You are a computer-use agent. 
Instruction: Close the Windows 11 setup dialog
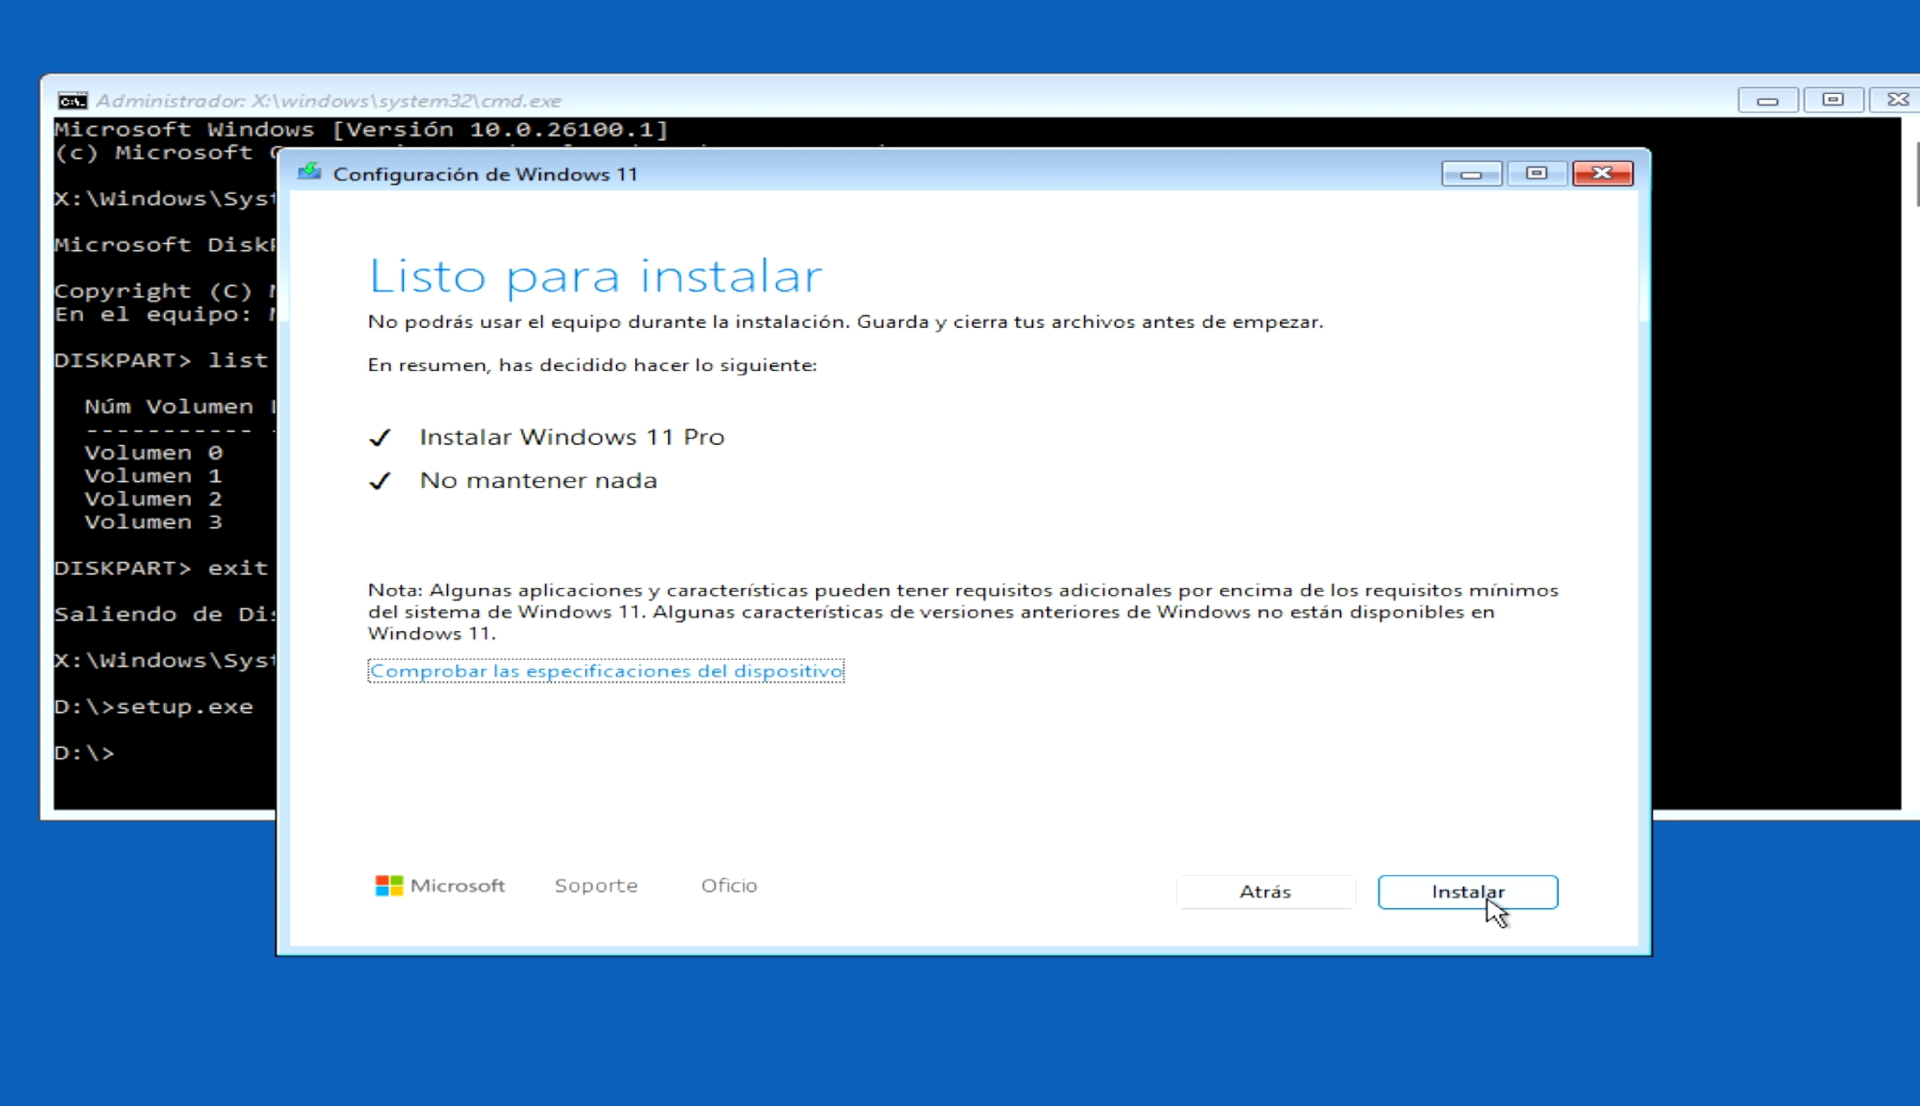[x=1602, y=173]
